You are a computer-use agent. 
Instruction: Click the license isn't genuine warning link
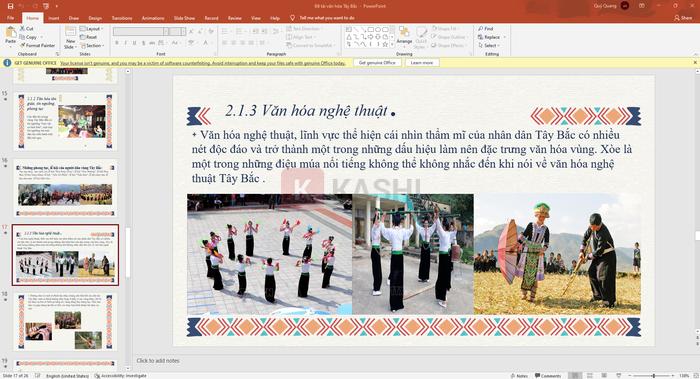tap(203, 63)
